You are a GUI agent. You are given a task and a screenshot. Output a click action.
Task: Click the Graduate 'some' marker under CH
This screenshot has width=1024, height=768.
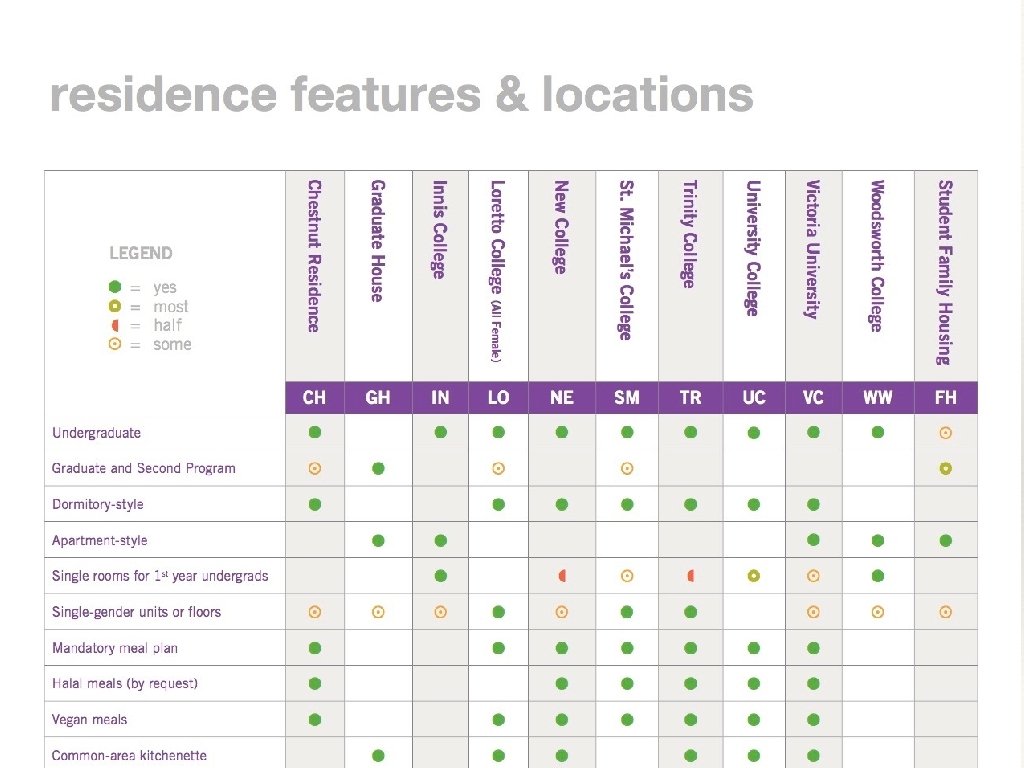[315, 468]
